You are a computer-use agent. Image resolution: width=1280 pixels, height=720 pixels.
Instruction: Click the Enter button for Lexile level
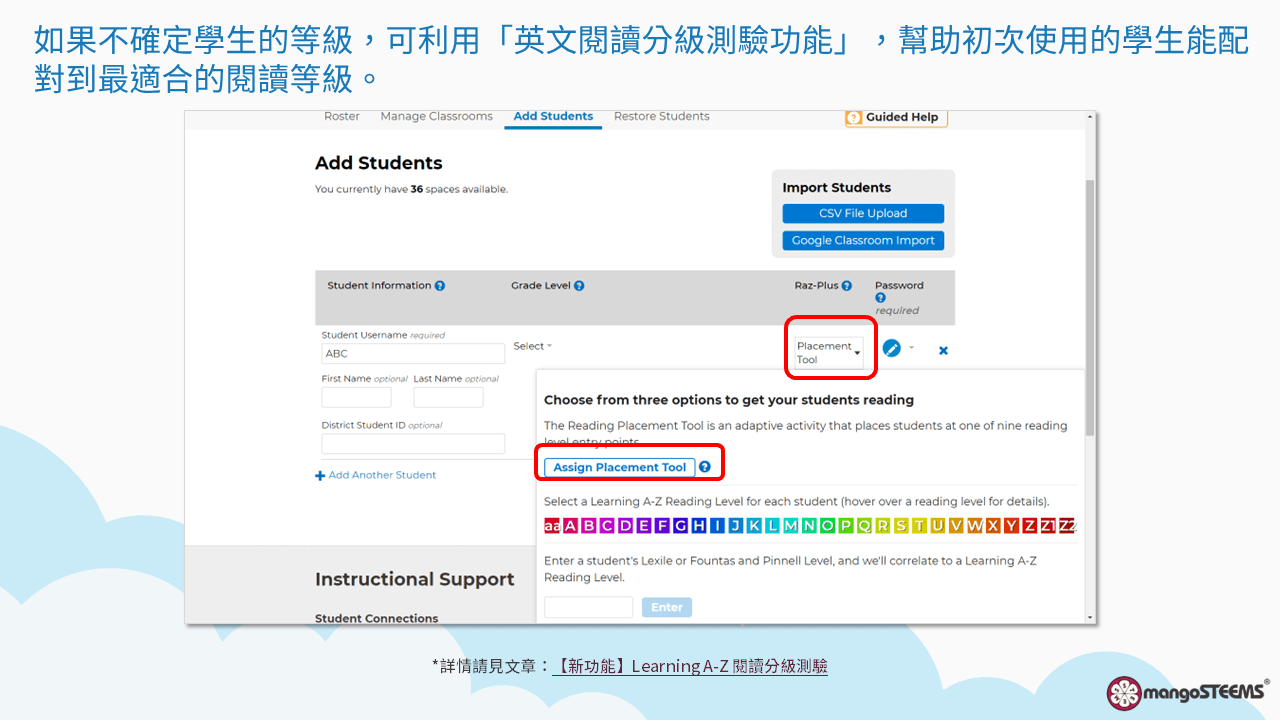pos(667,607)
